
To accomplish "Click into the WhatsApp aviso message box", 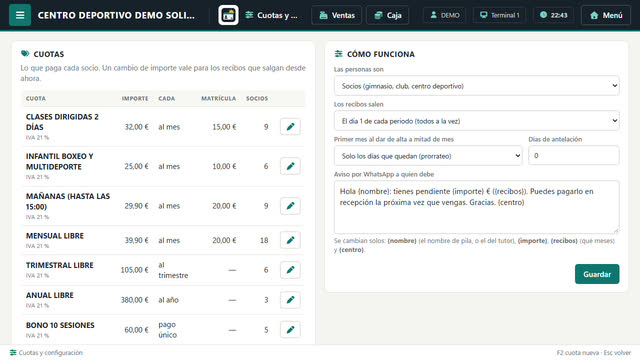I will point(476,207).
